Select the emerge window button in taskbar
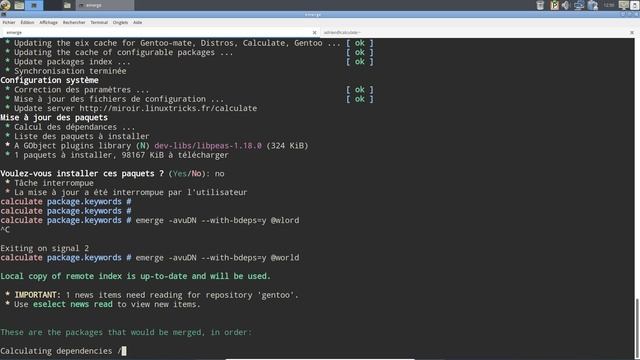 tap(105, 5)
